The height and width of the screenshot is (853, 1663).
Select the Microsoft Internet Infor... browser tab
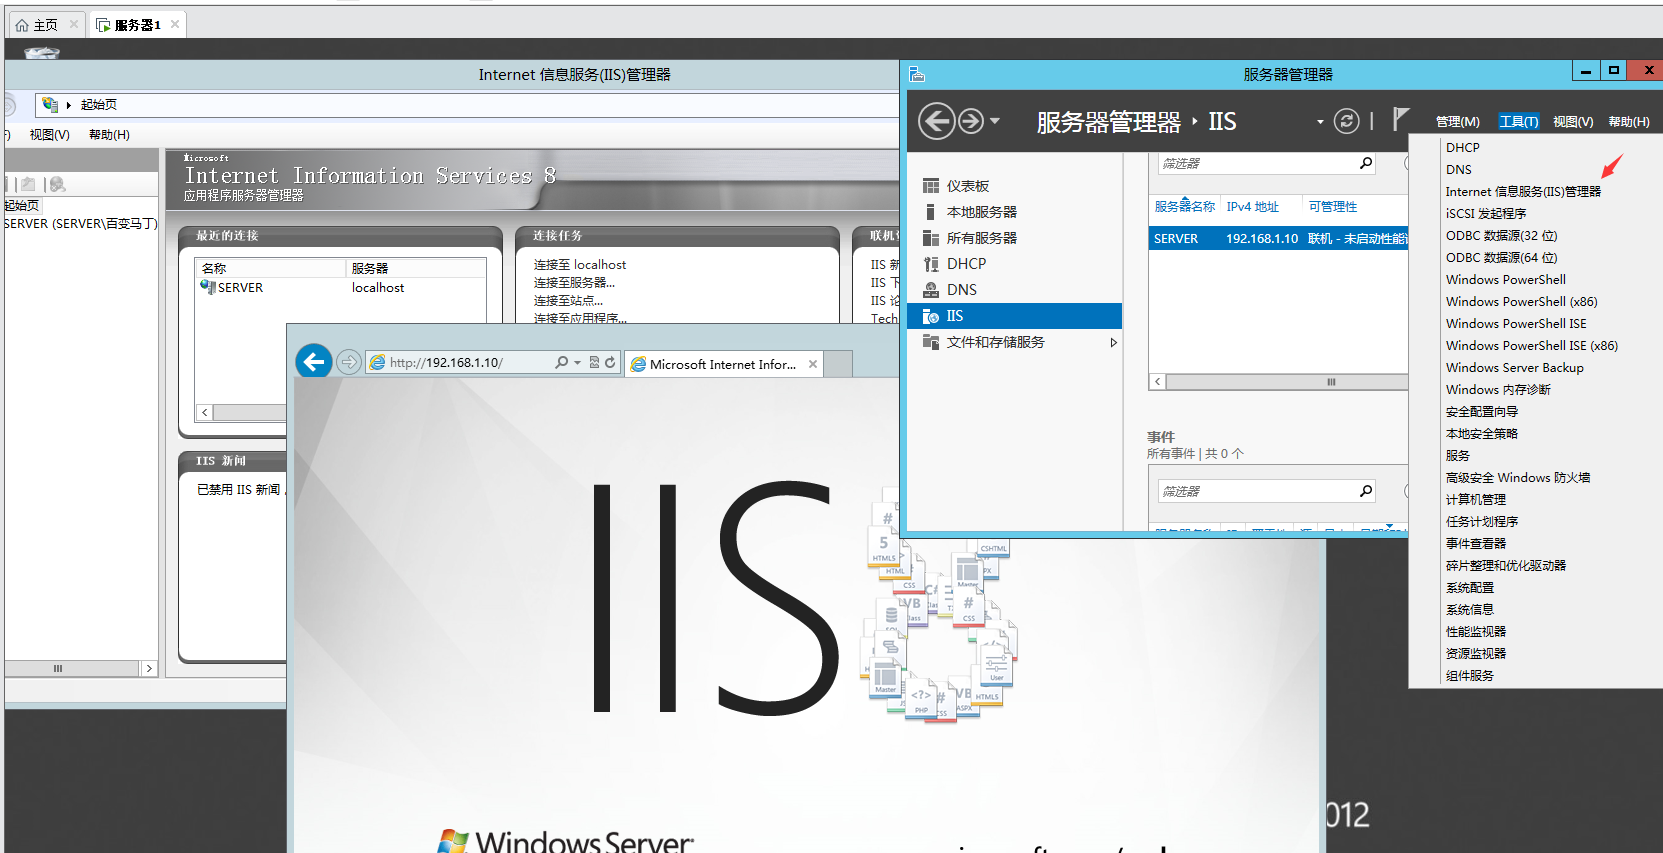coord(725,364)
